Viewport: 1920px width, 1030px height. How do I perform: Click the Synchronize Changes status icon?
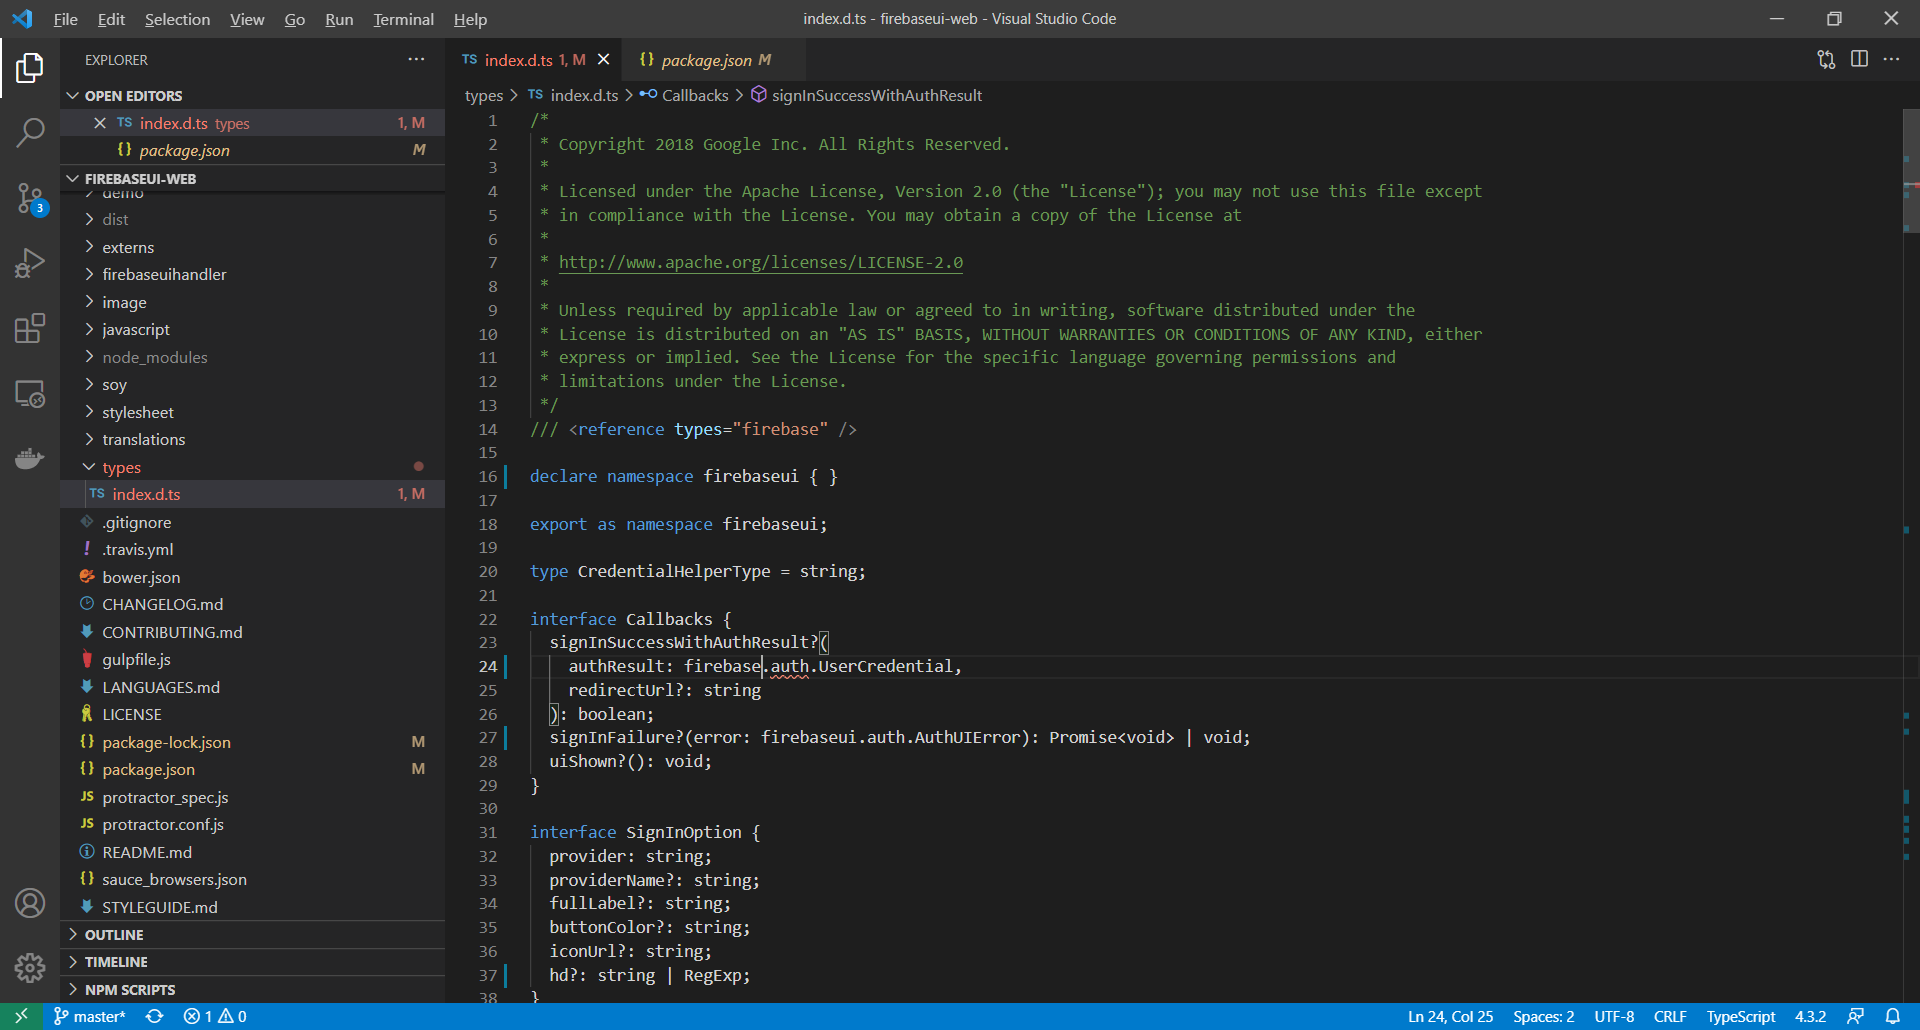coord(154,1016)
